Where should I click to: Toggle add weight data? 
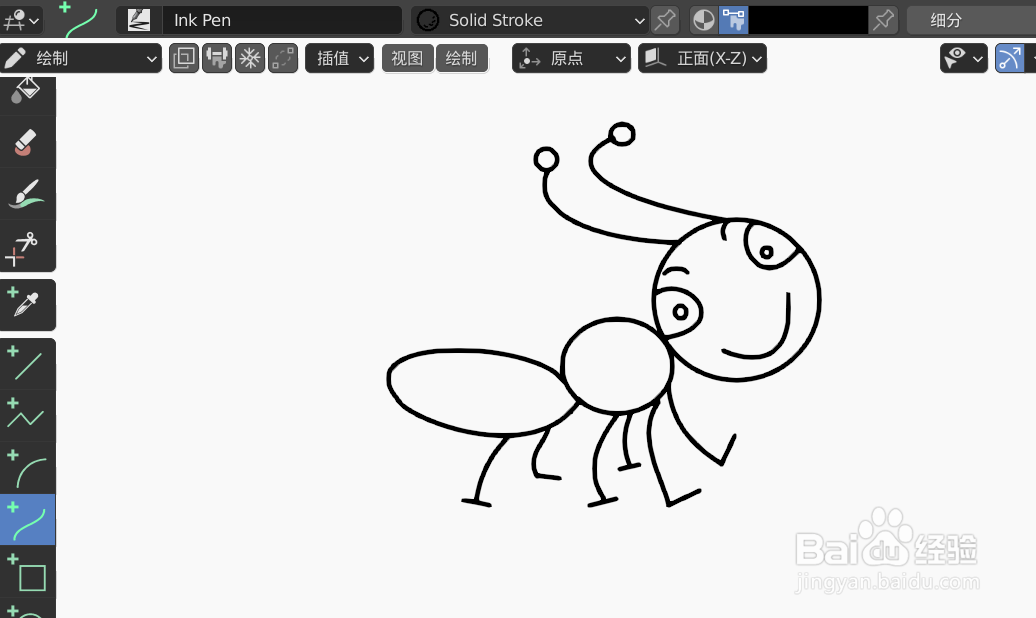pos(217,58)
